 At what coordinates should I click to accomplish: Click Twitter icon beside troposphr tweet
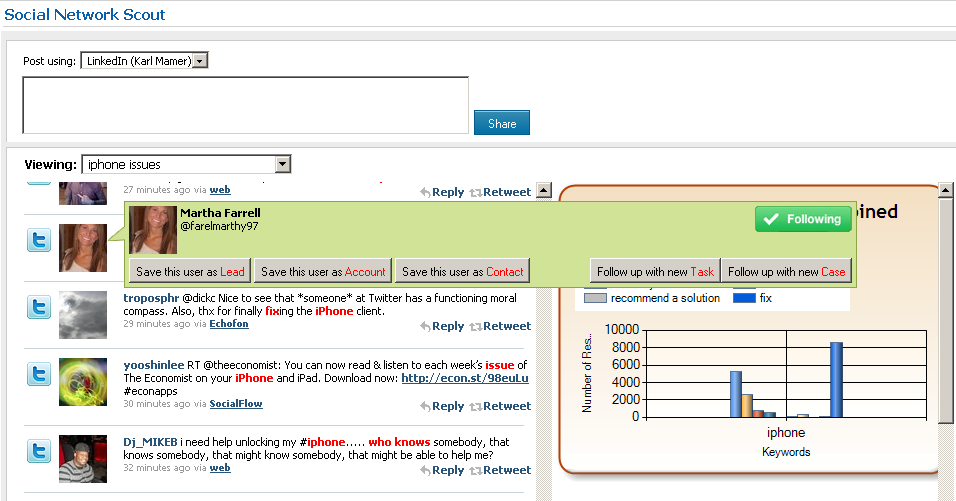click(39, 307)
